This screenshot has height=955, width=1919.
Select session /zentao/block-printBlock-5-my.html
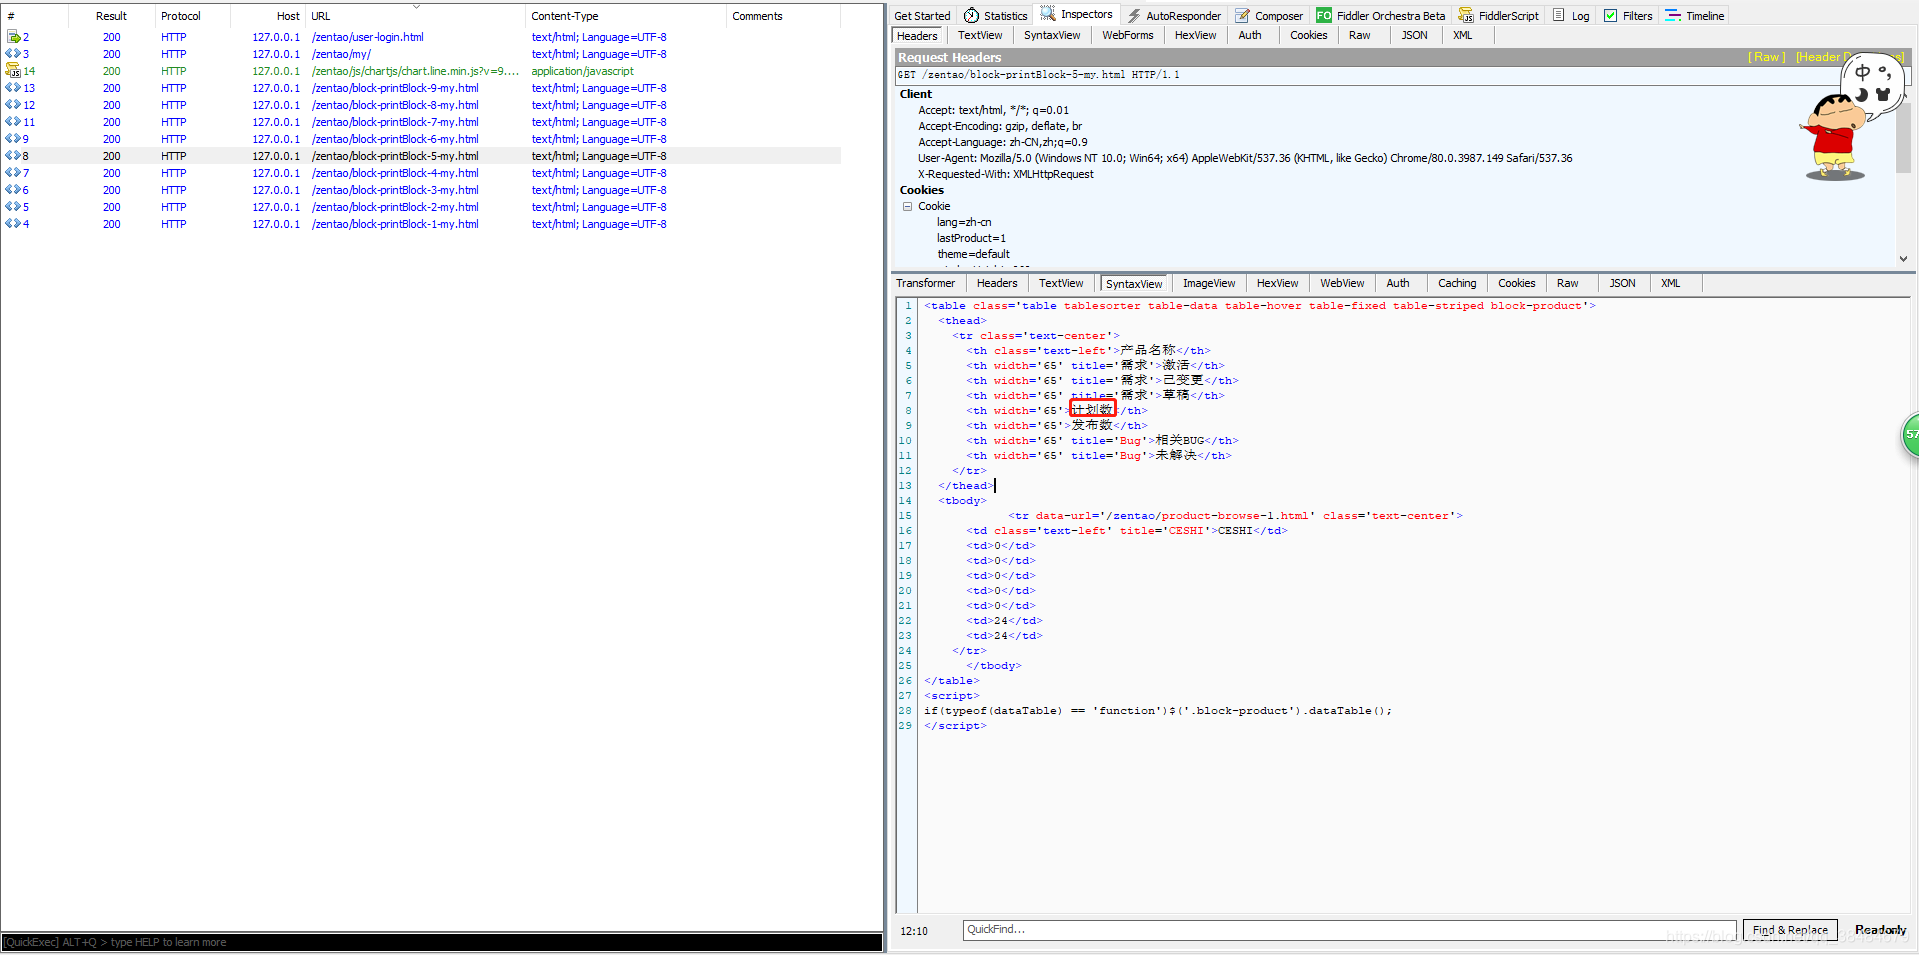pyautogui.click(x=421, y=156)
